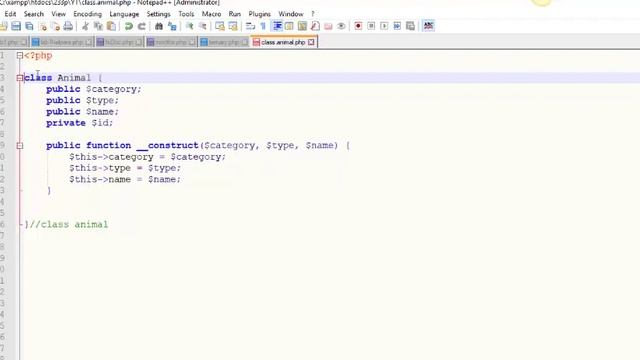Click the 'public $type;' line
640x360 pixels.
tap(82, 100)
